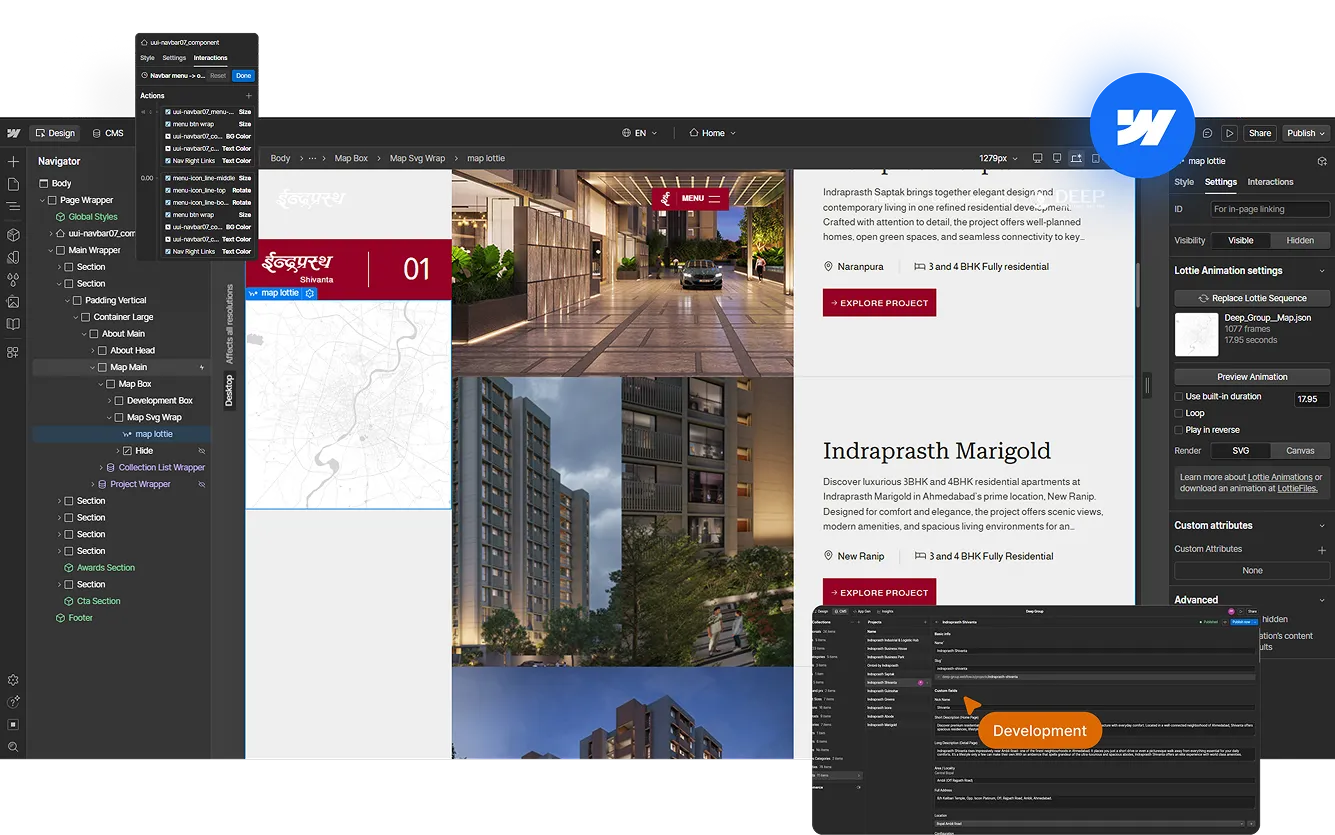Image resolution: width=1335 pixels, height=835 pixels.
Task: Switch to the Style tab
Action: coord(1184,182)
